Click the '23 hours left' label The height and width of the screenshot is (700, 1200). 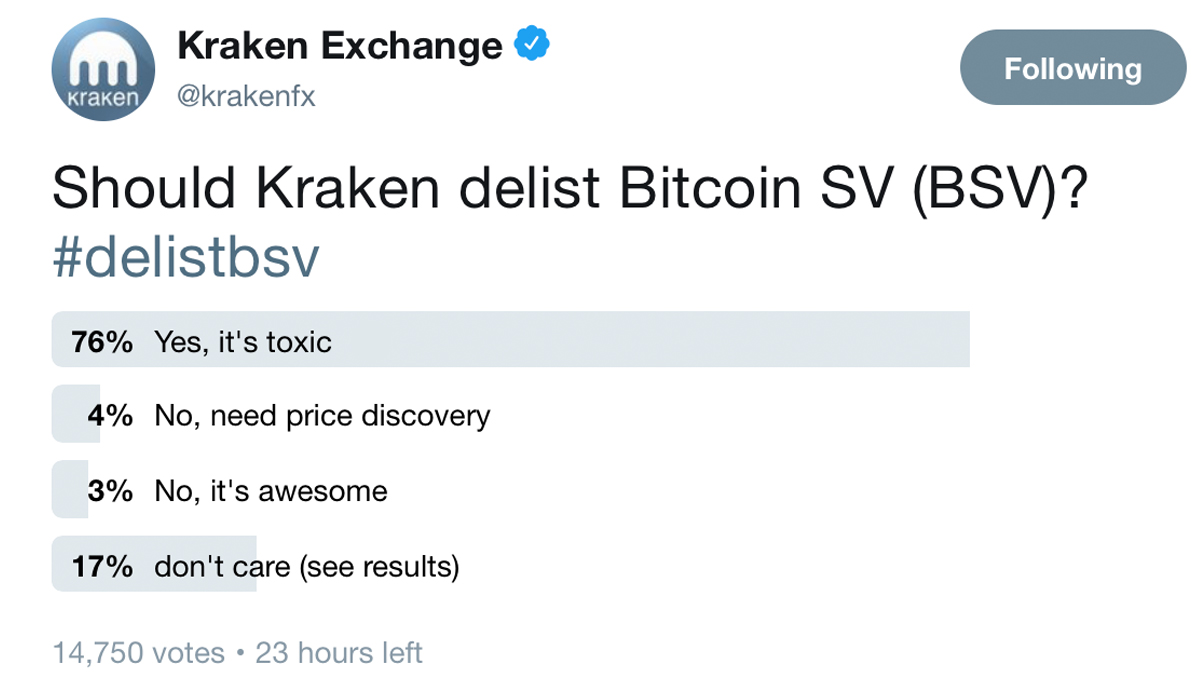(x=340, y=652)
